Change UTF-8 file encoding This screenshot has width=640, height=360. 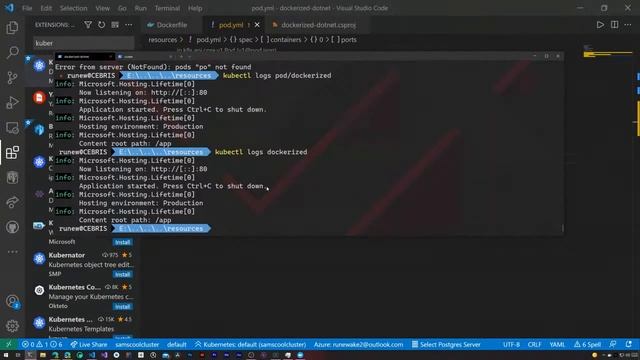tap(511, 344)
